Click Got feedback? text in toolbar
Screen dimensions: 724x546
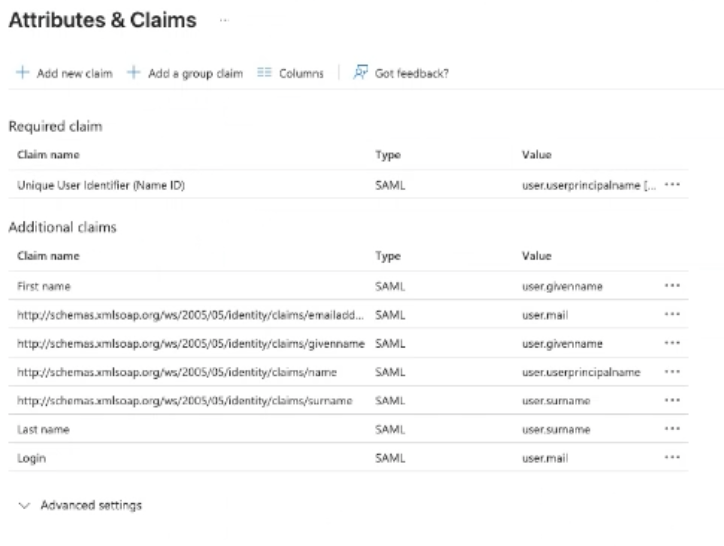pos(411,73)
